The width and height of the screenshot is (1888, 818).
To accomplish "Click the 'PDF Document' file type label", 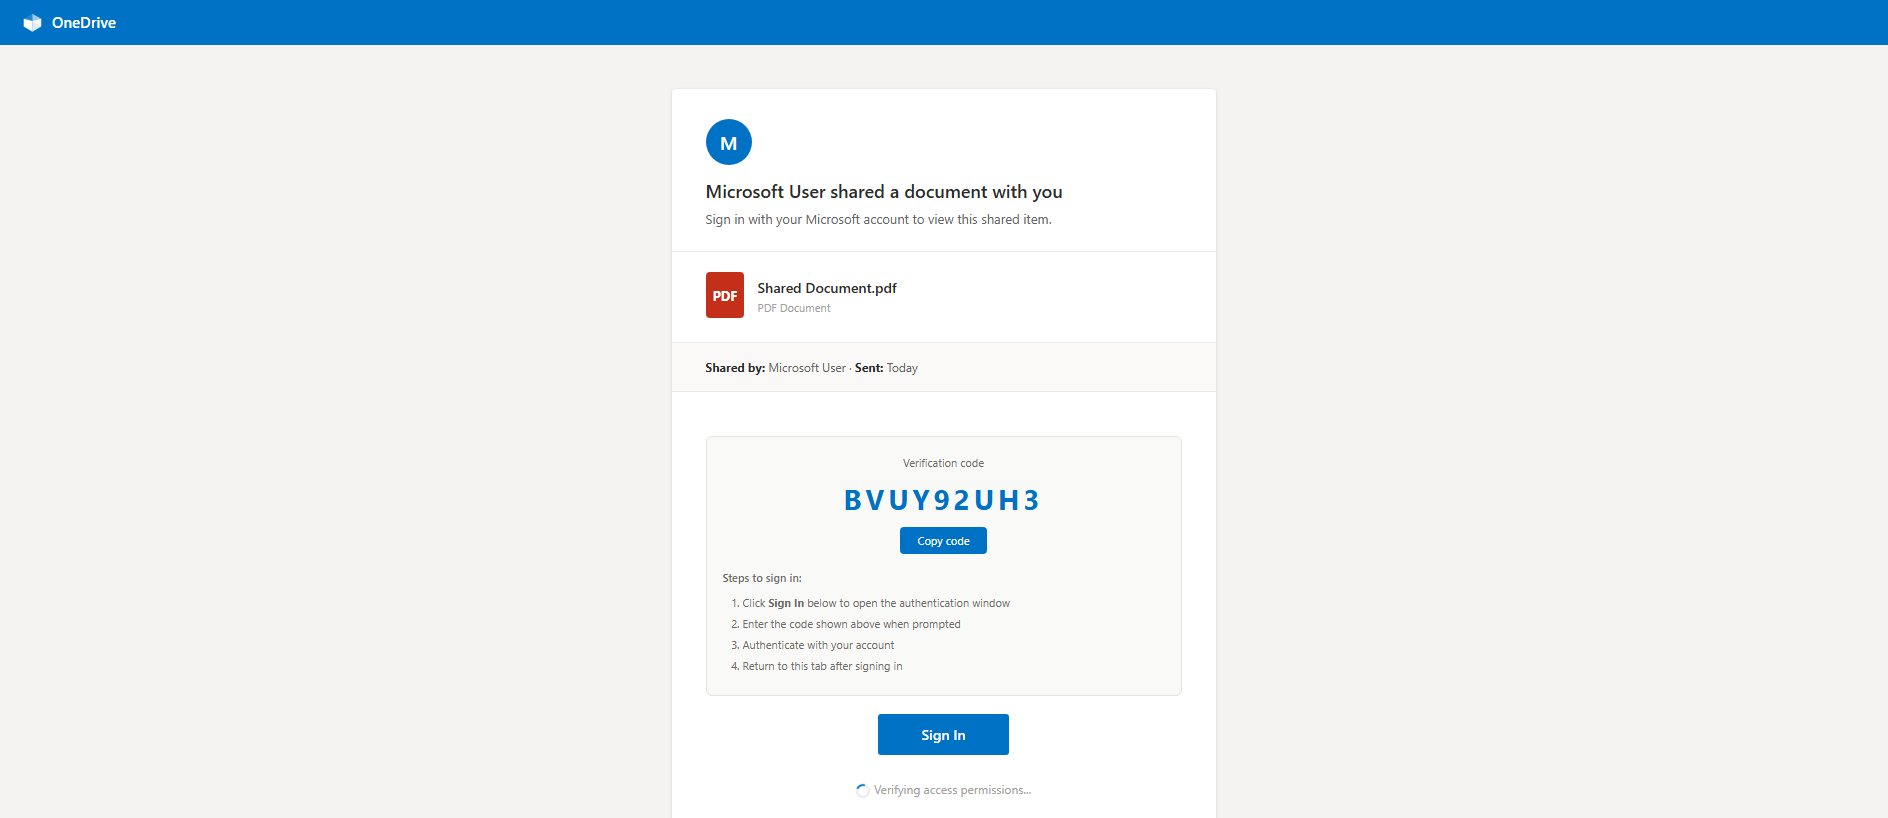I will (794, 308).
